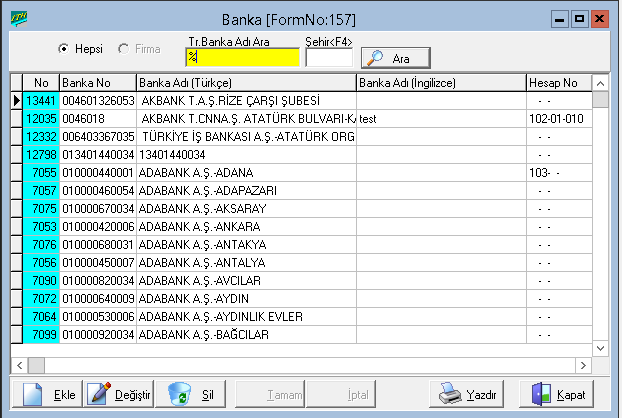
Task: Click the pencil edit icon on Değiştir
Action: 99,394
